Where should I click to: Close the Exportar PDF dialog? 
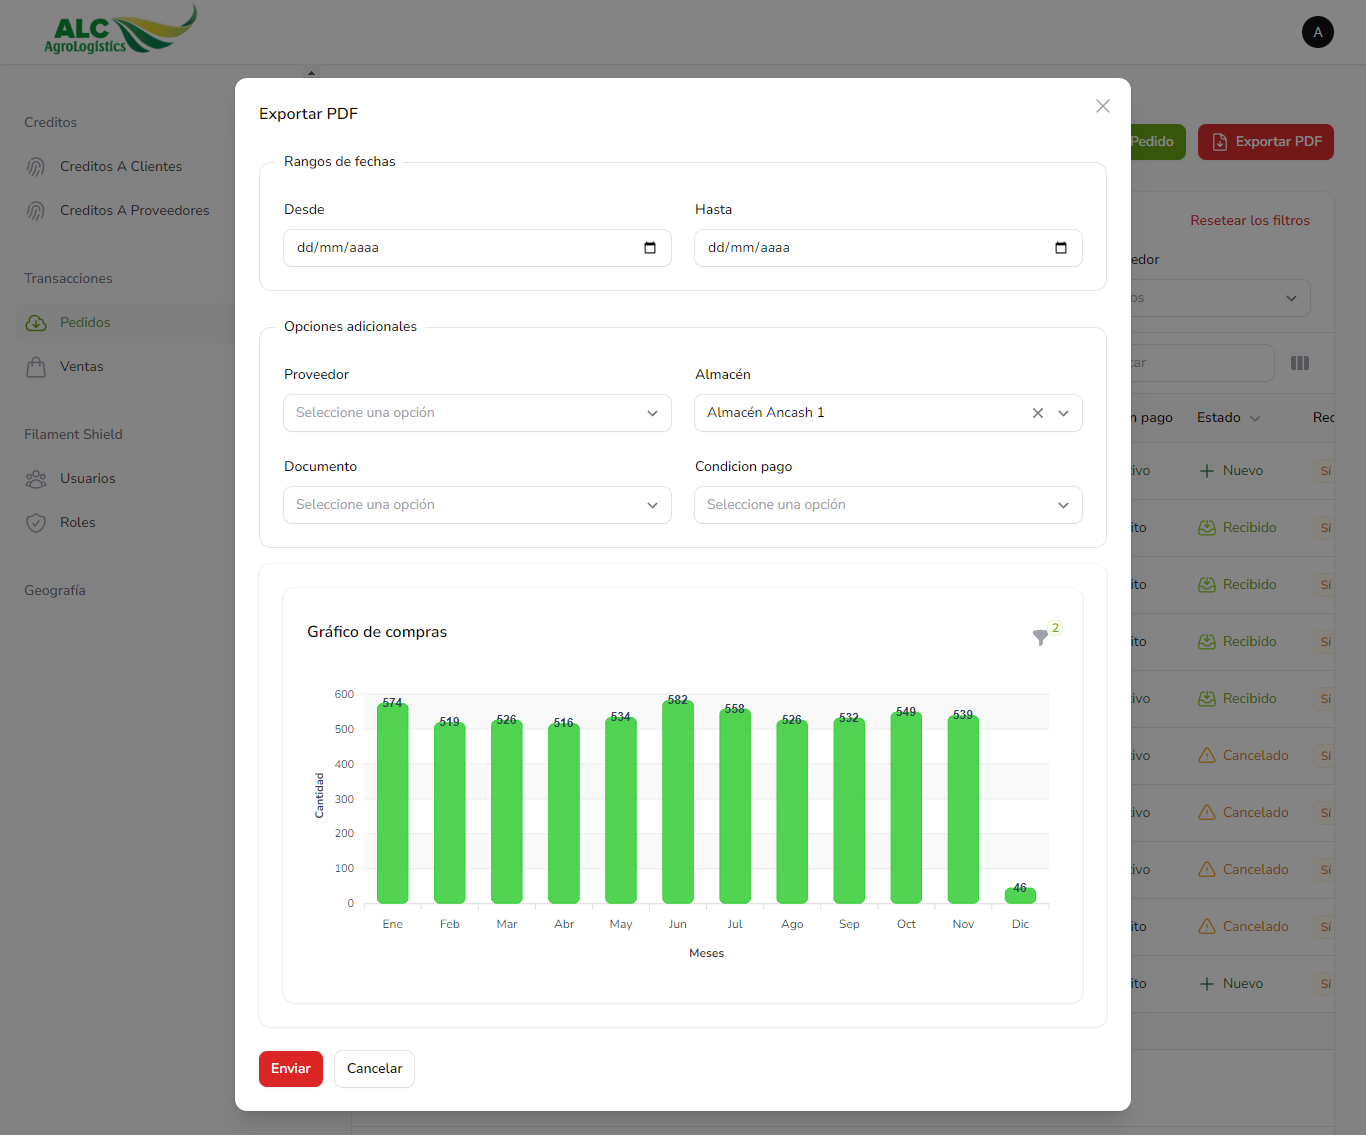(x=1102, y=106)
